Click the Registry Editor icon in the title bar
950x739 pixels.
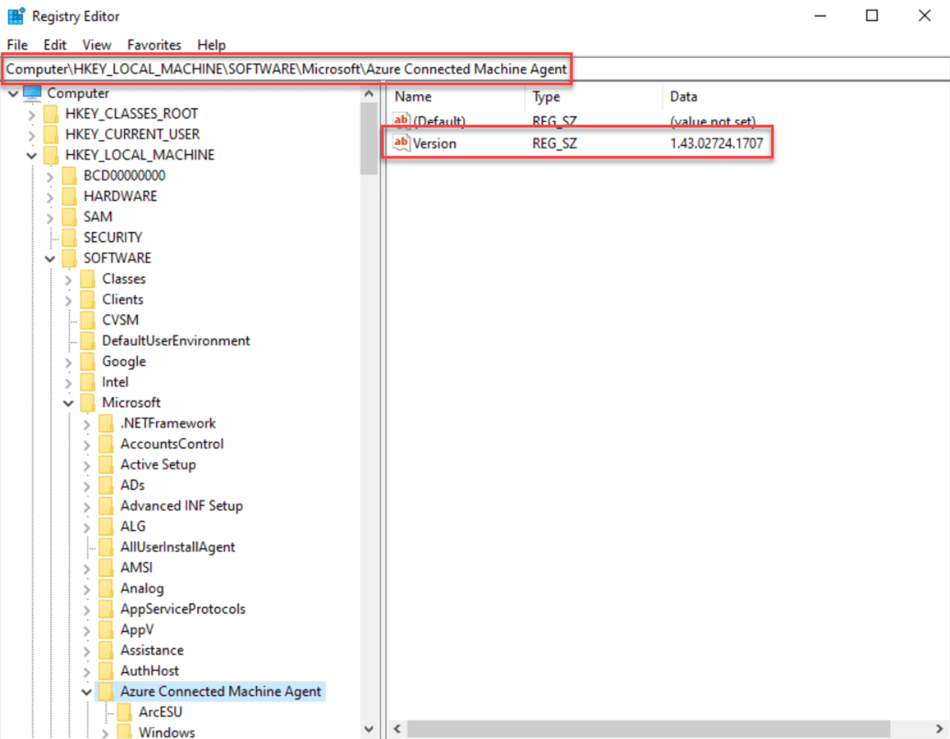coord(14,15)
